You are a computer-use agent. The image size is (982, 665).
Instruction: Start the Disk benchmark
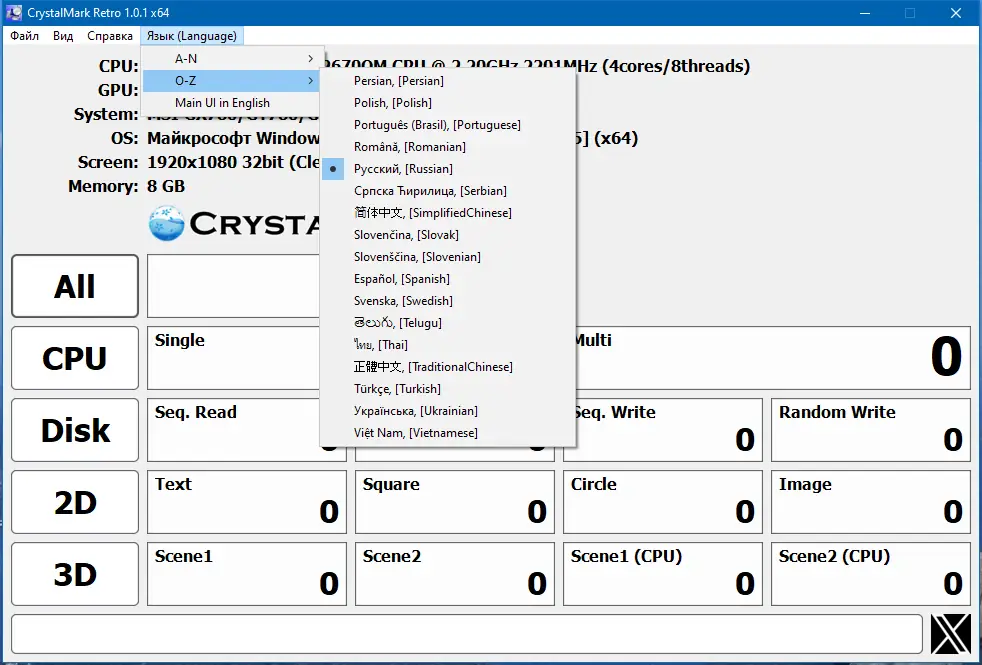(x=75, y=430)
